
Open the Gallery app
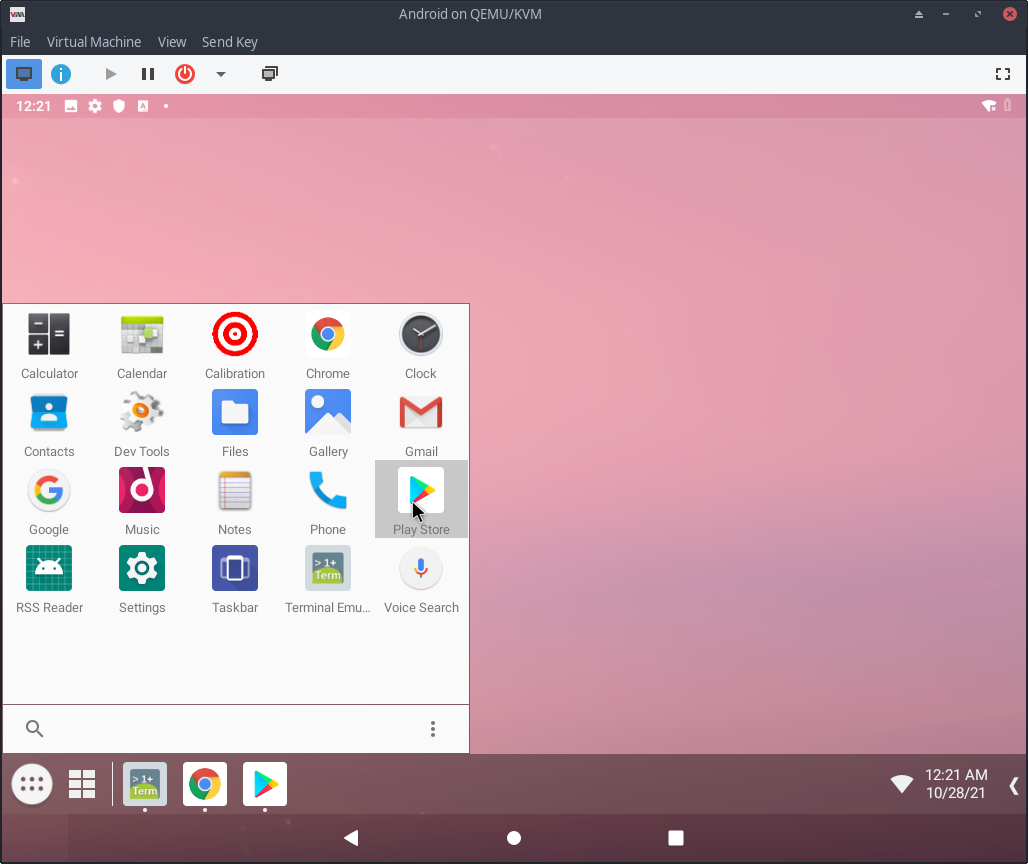pos(328,423)
